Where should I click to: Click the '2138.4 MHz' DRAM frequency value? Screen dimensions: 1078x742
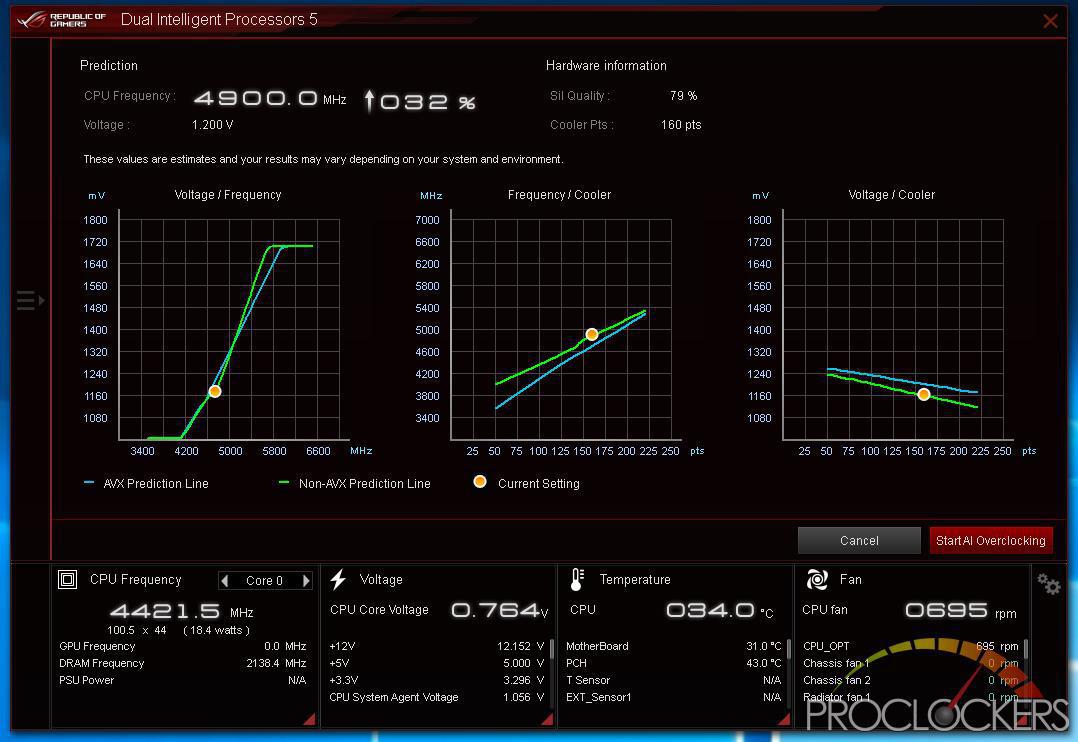(276, 663)
